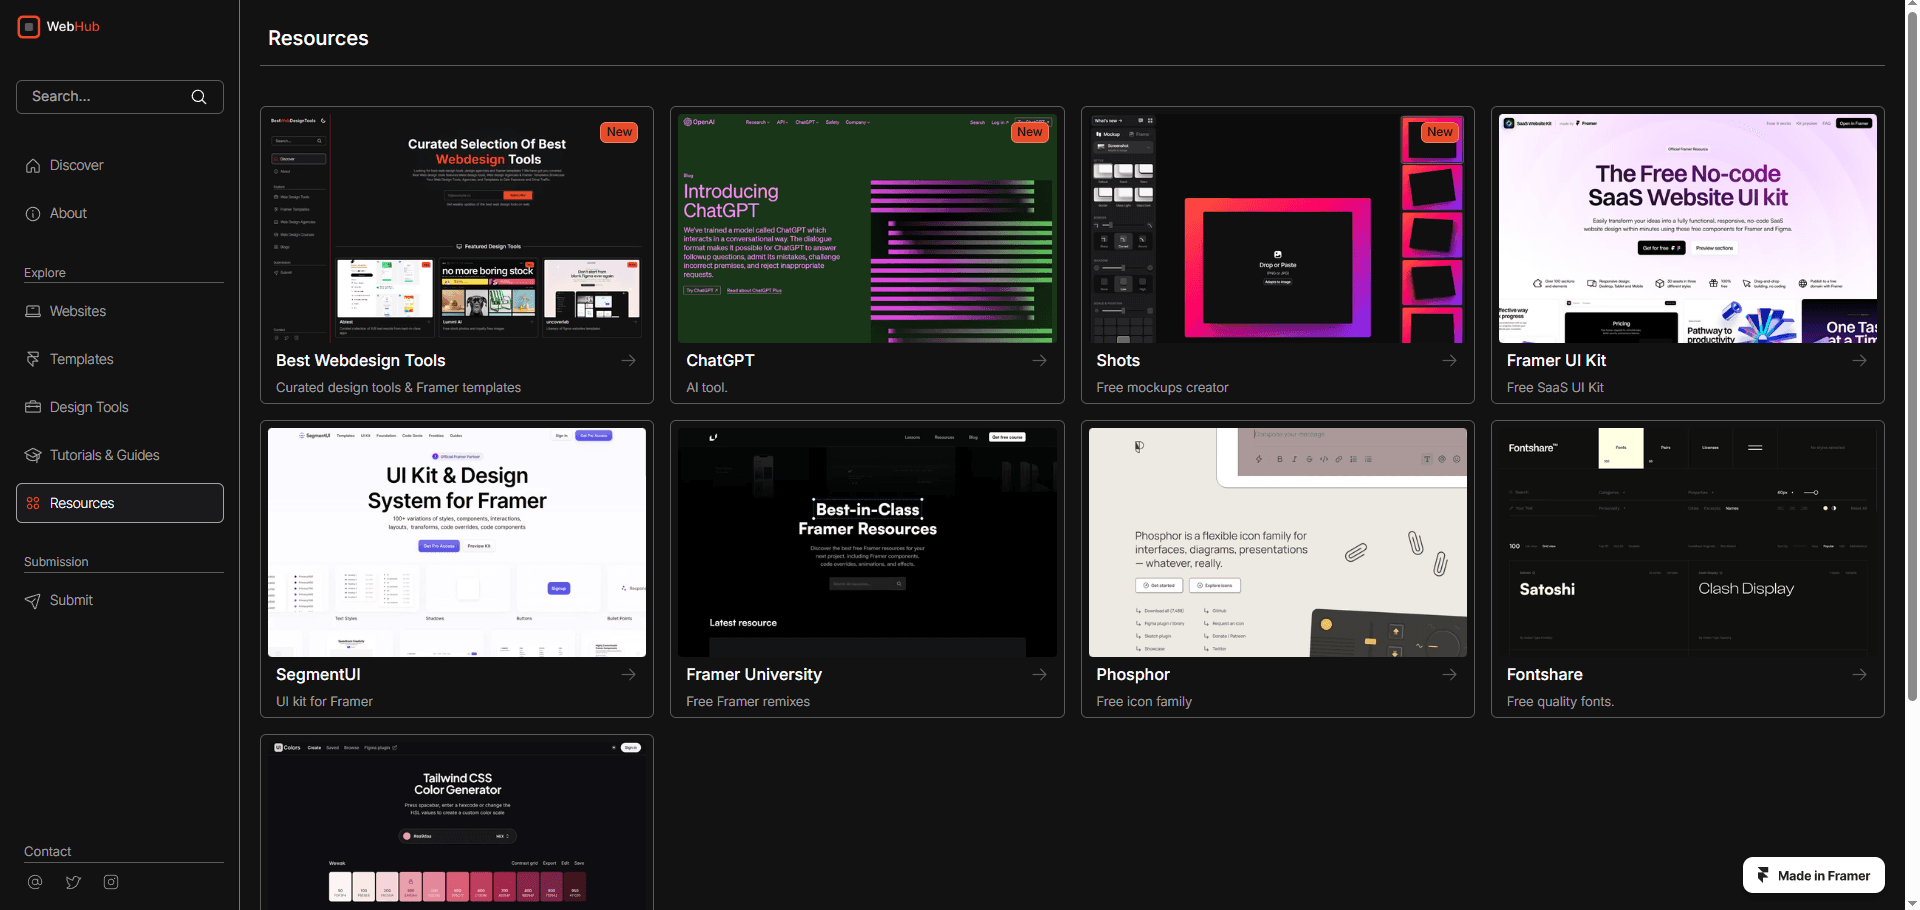Open the Framer UI Kit thumbnail
This screenshot has height=910, width=1920.
click(x=1688, y=228)
